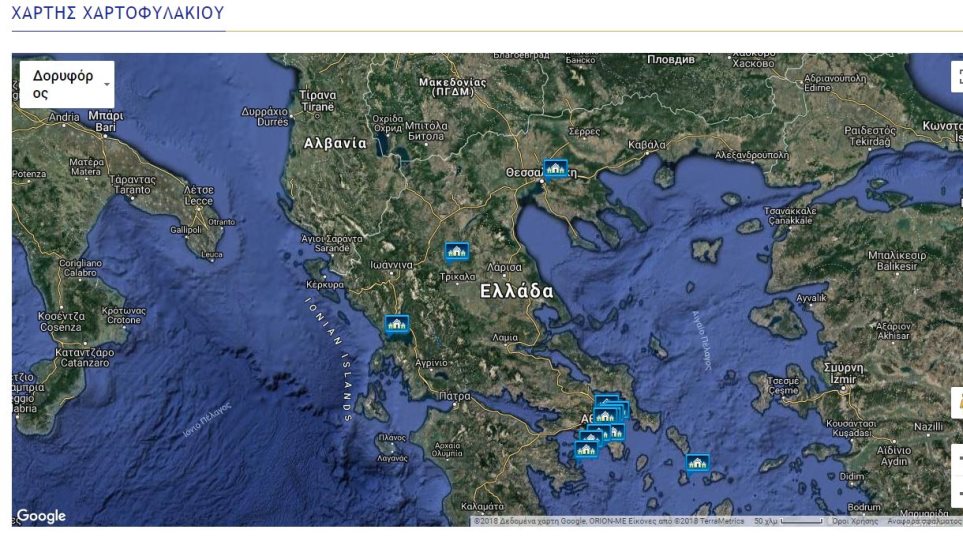Click the Αλβανία country label on the map
This screenshot has width=963, height=541.
pyautogui.click(x=335, y=143)
